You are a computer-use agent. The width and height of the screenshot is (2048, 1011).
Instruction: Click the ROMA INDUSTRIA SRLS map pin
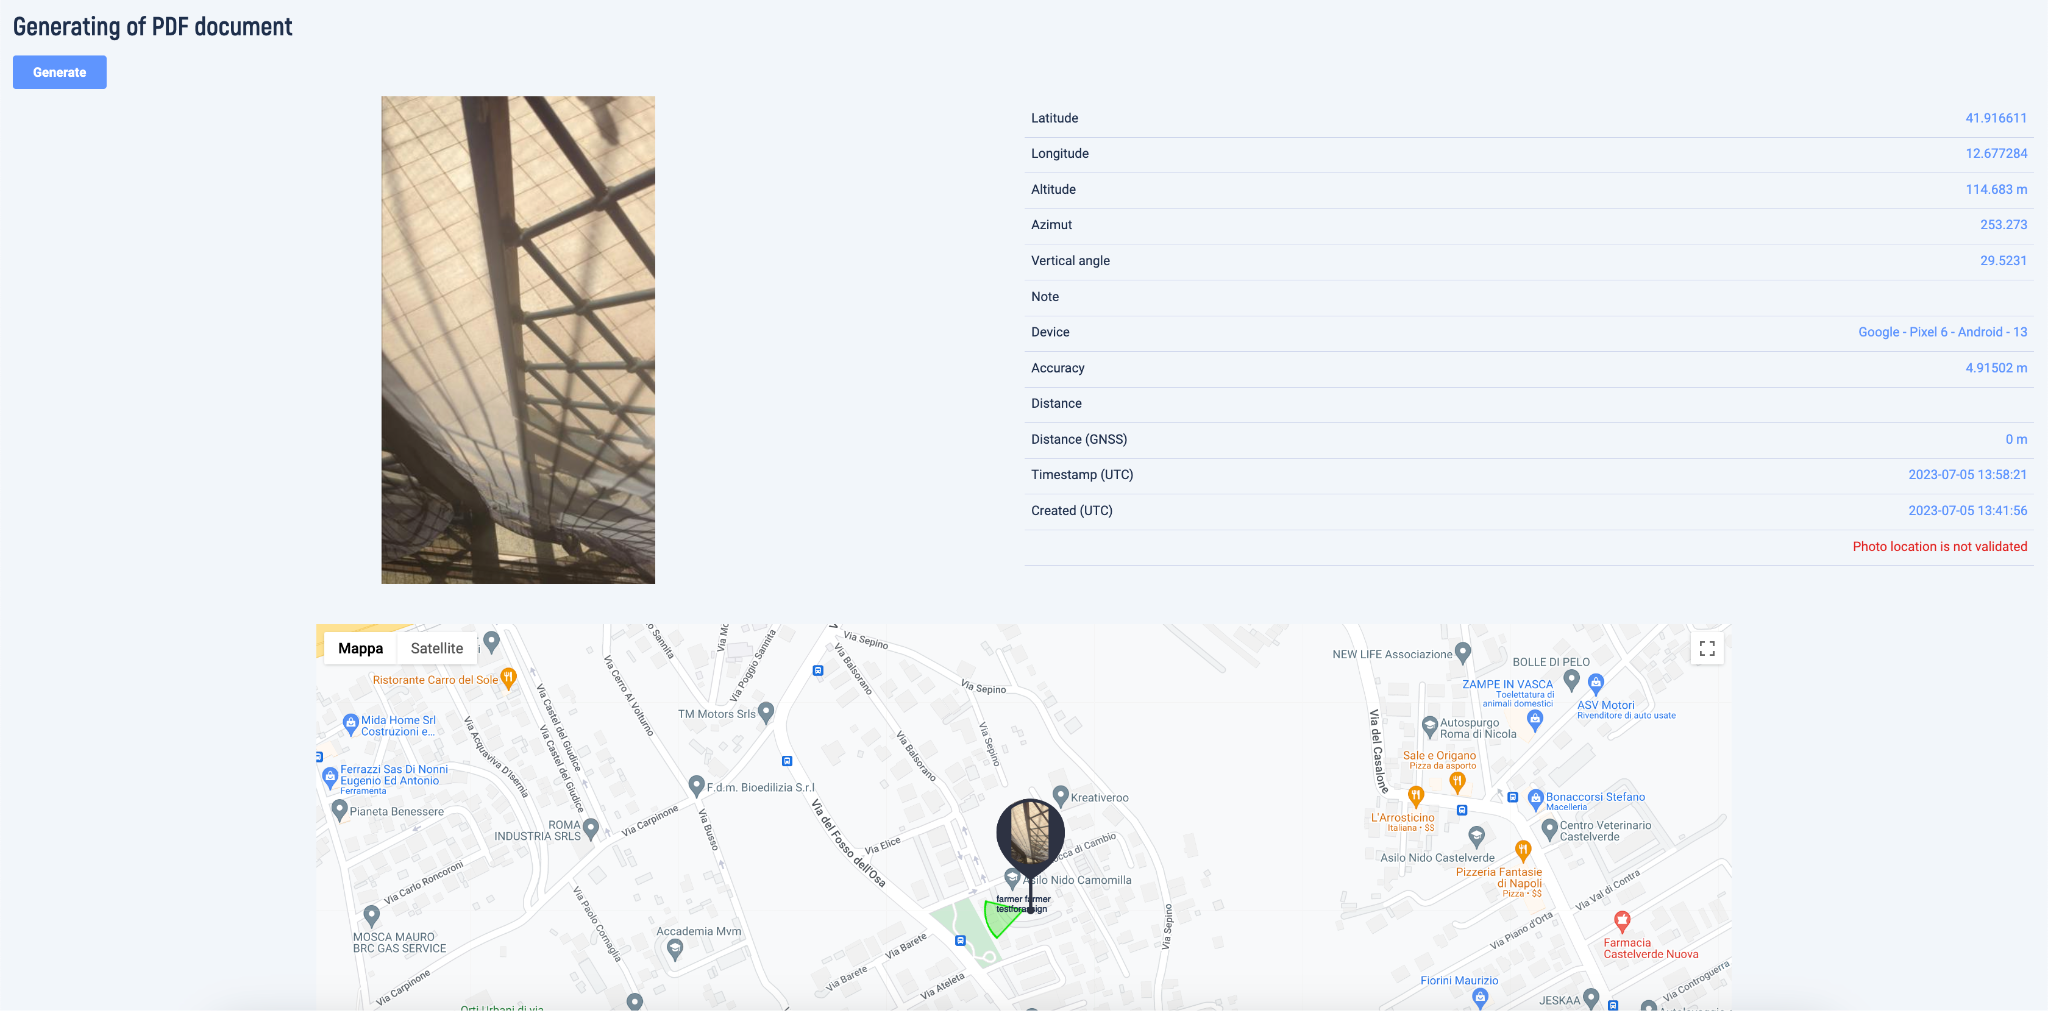click(591, 828)
